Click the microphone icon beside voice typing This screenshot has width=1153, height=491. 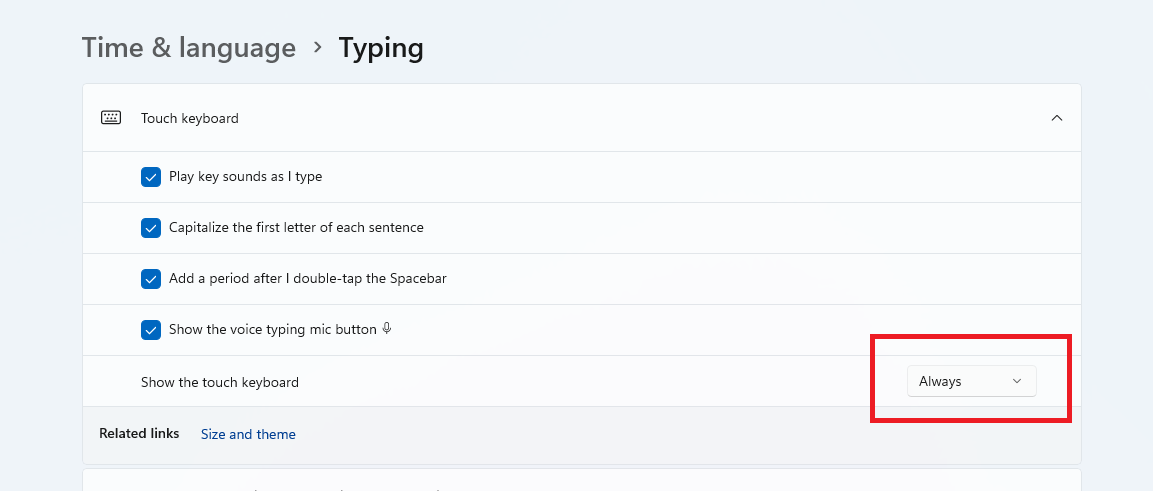coord(387,329)
